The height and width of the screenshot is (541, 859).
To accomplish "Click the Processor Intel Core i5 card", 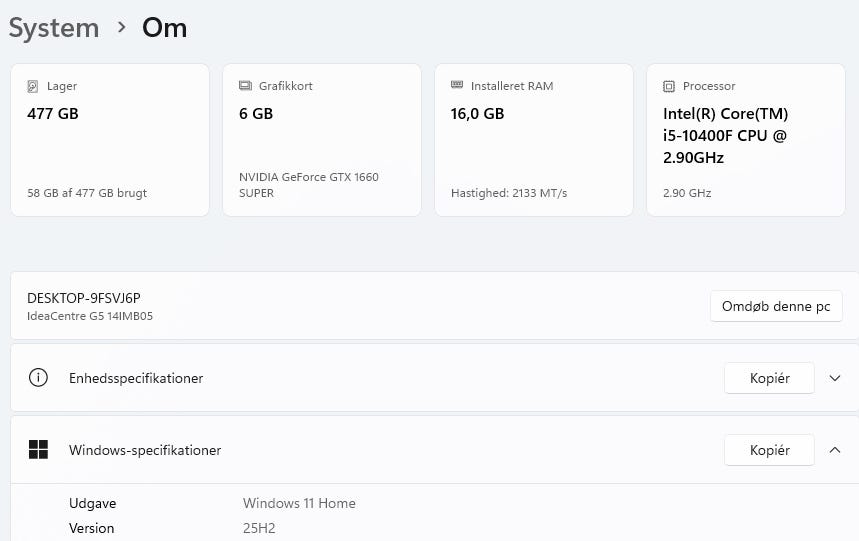I will coord(746,140).
